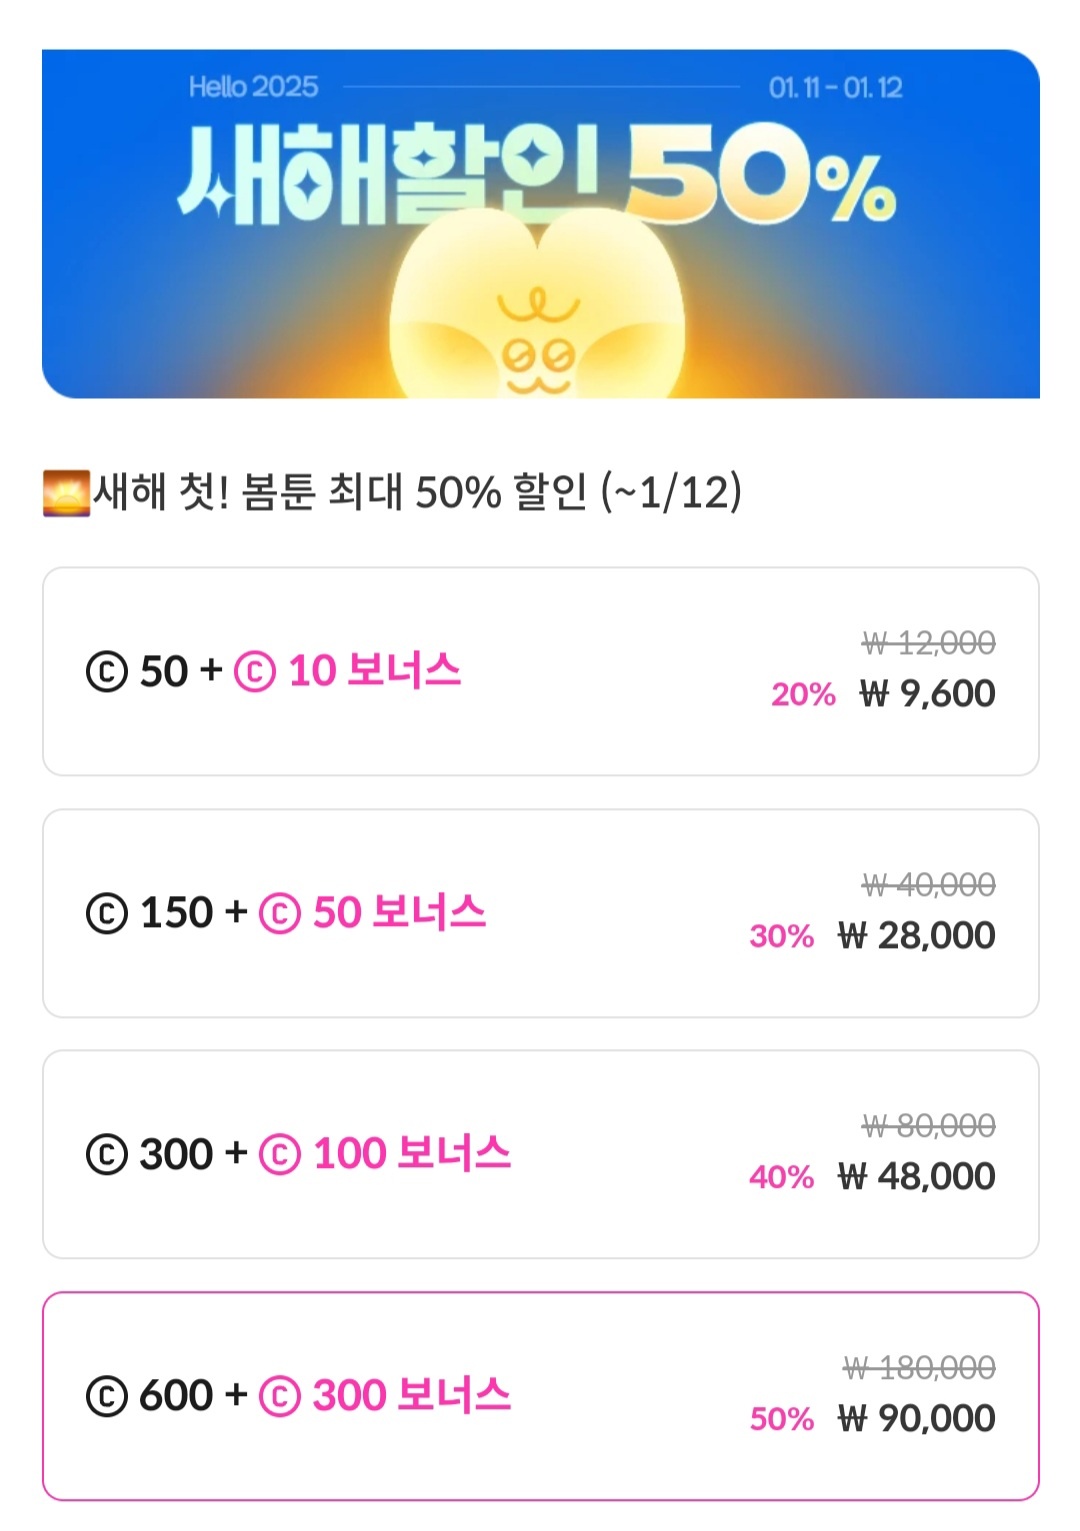This screenshot has width=1080, height=1531.
Task: Open the 새해할인 50% banner
Action: pyautogui.click(x=540, y=223)
